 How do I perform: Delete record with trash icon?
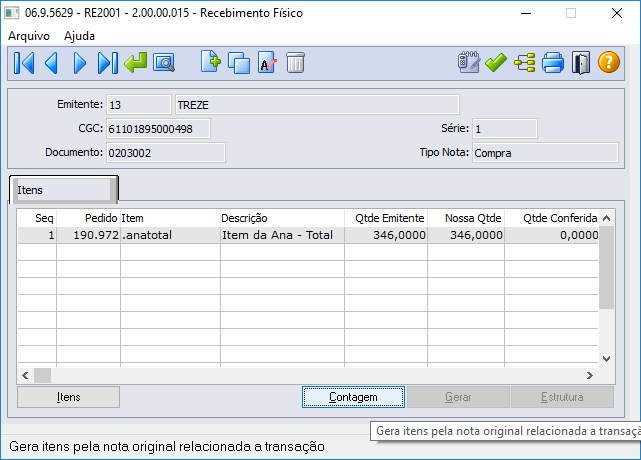(x=295, y=63)
